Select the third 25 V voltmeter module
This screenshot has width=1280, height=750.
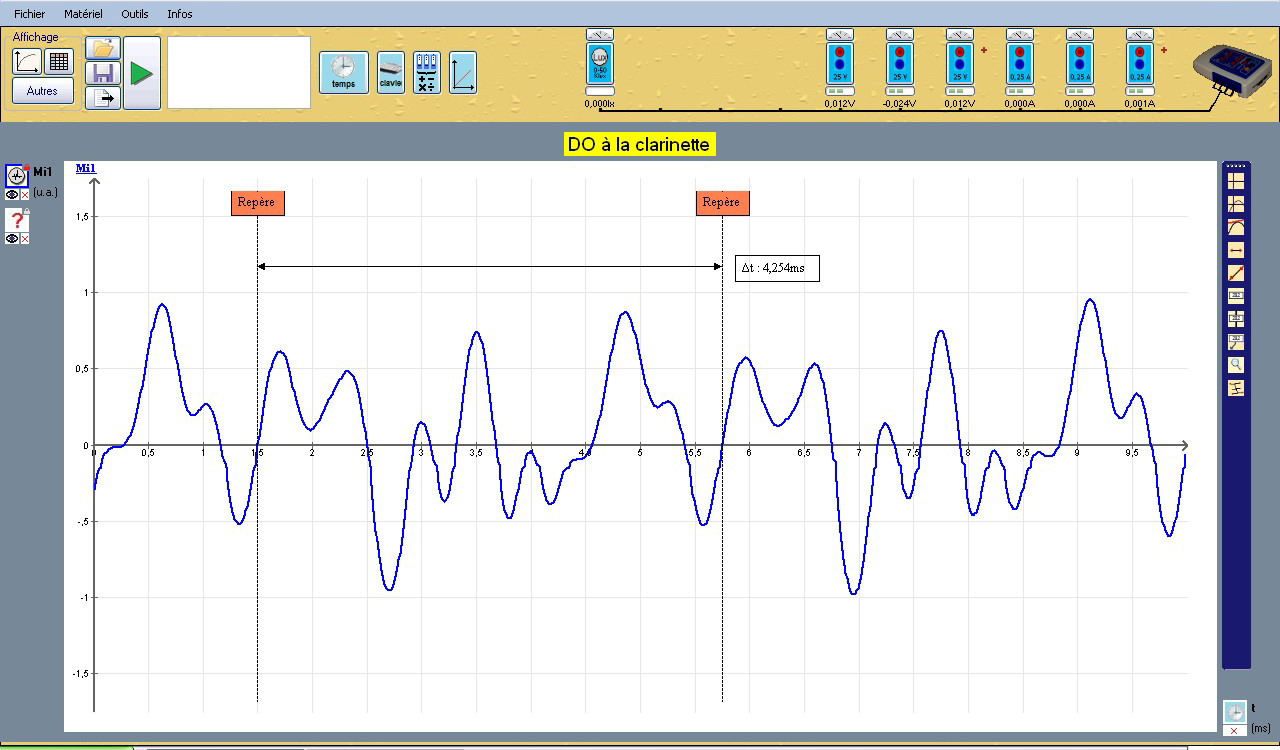960,64
